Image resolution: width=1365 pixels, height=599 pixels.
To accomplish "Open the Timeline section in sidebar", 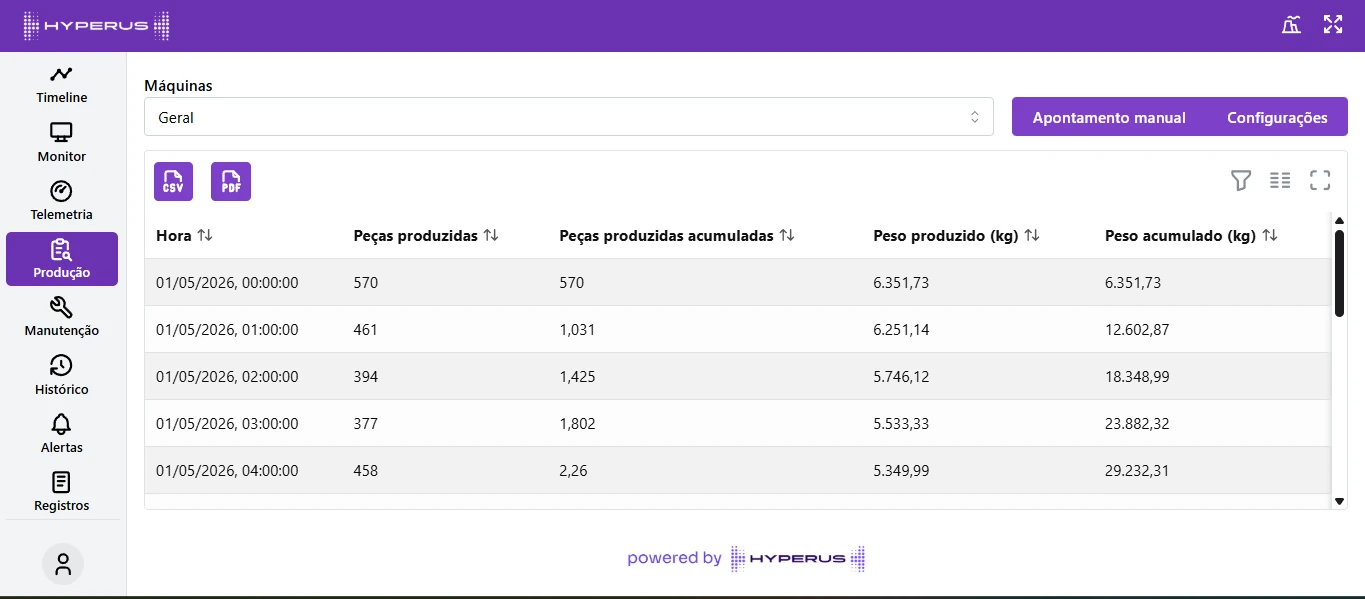I will (62, 85).
